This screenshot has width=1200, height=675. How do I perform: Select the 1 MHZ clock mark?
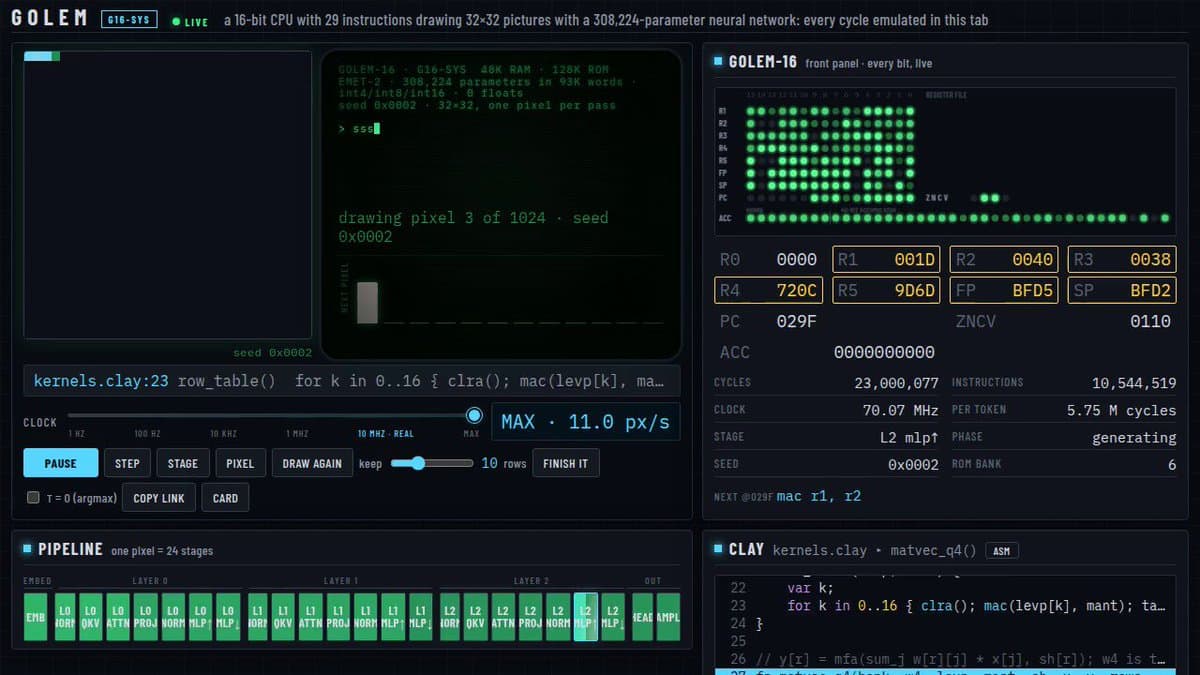[297, 434]
